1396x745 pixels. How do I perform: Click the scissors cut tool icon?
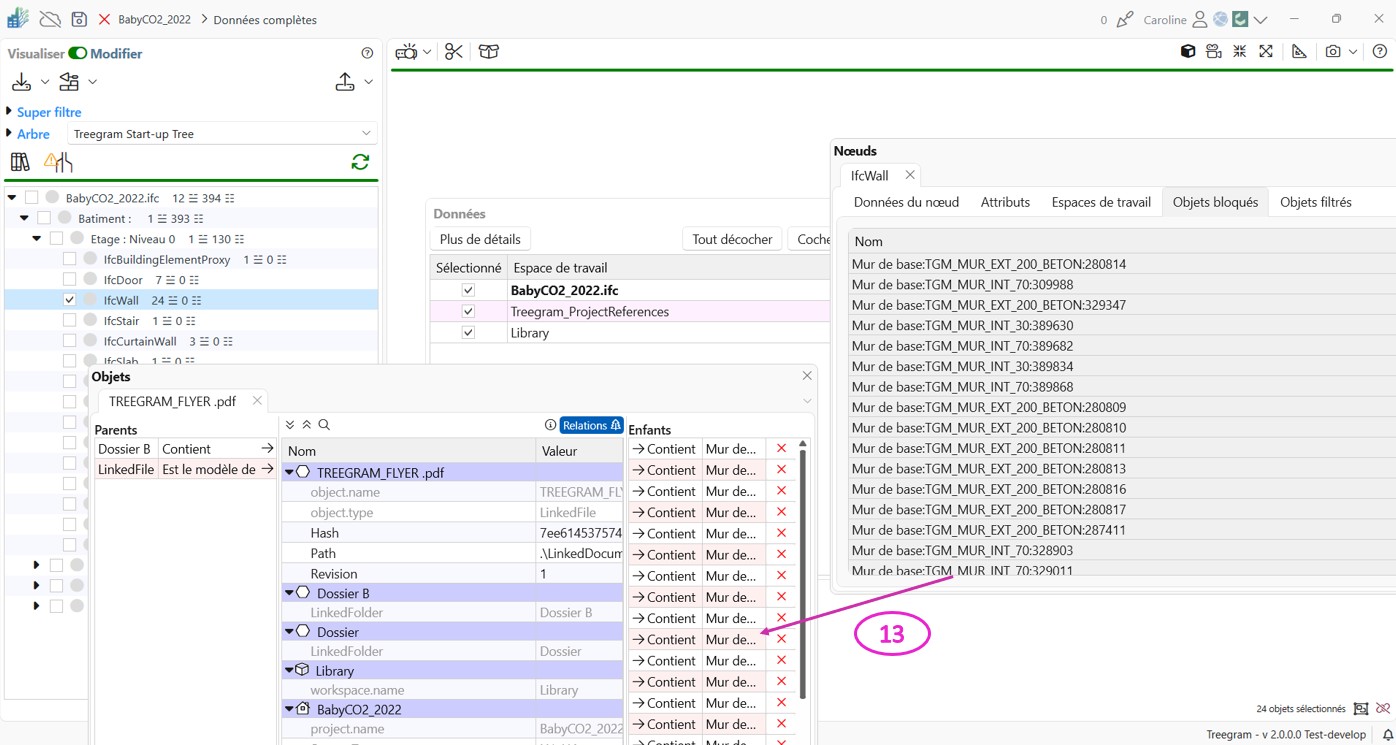point(454,52)
